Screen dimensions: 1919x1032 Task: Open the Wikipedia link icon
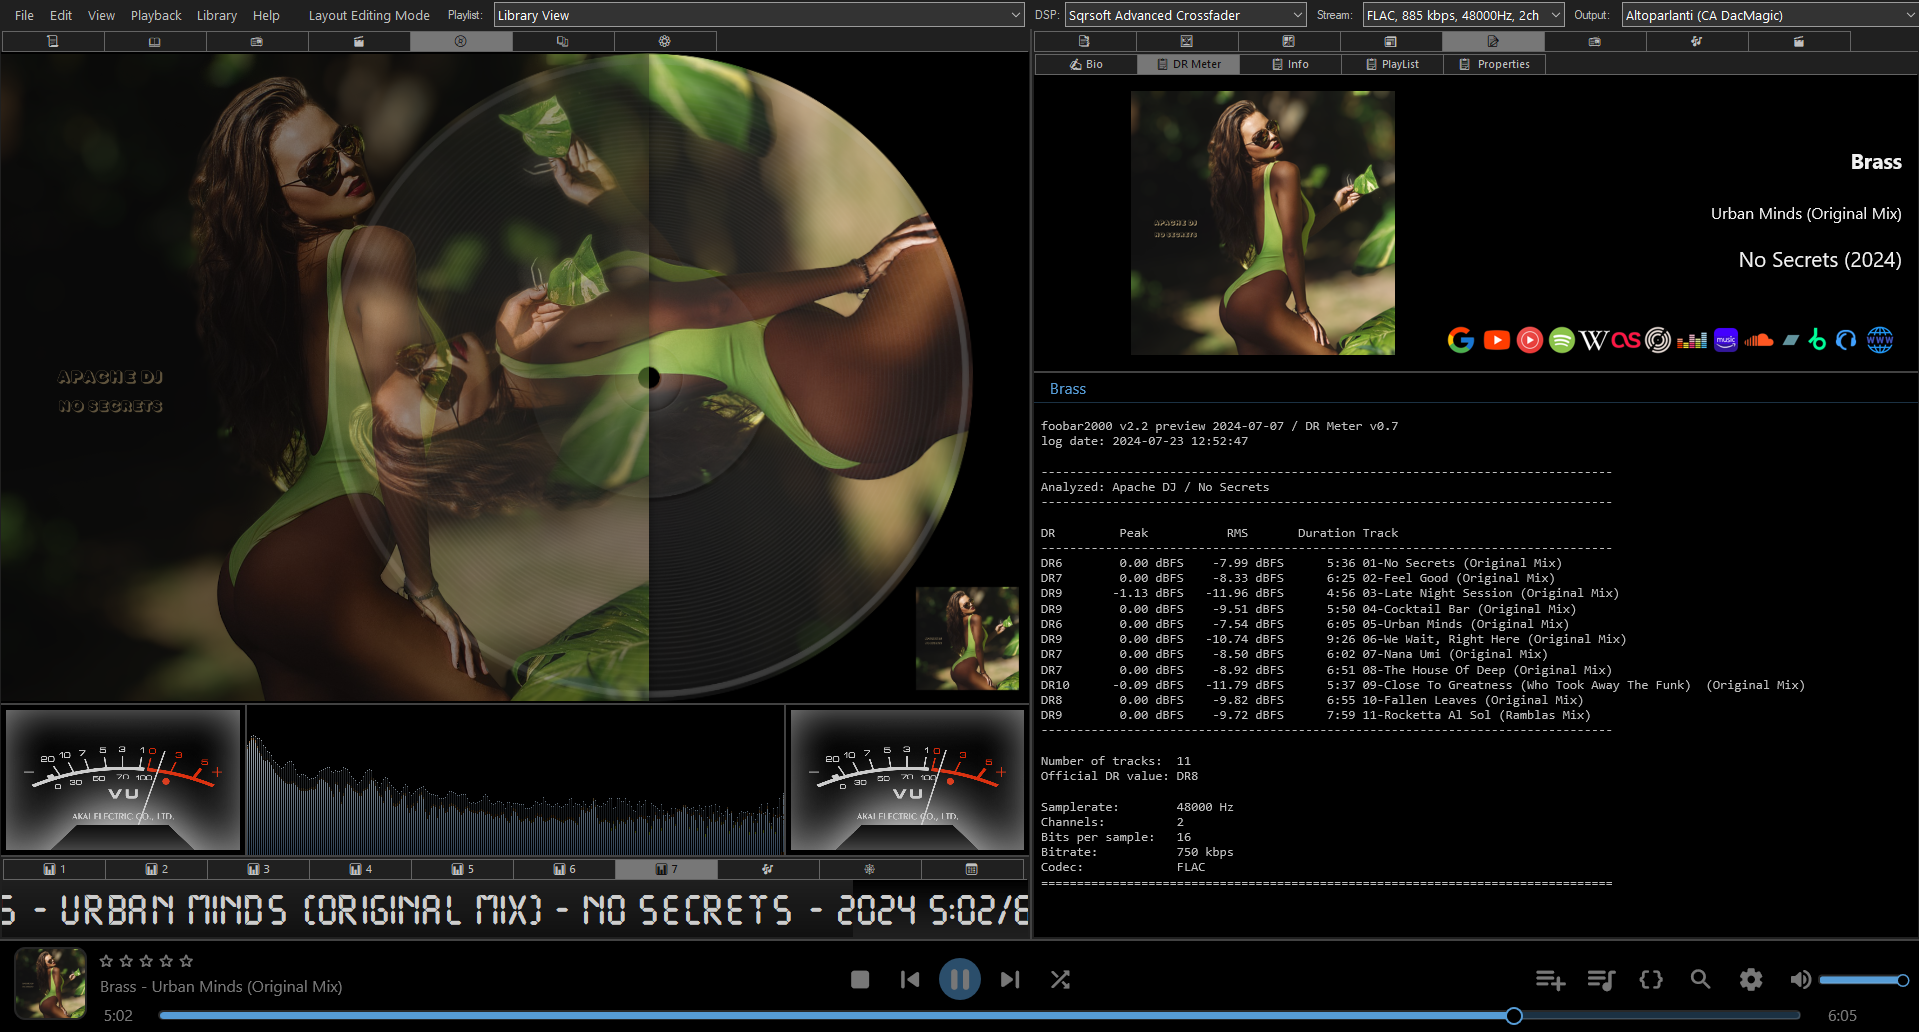point(1594,340)
